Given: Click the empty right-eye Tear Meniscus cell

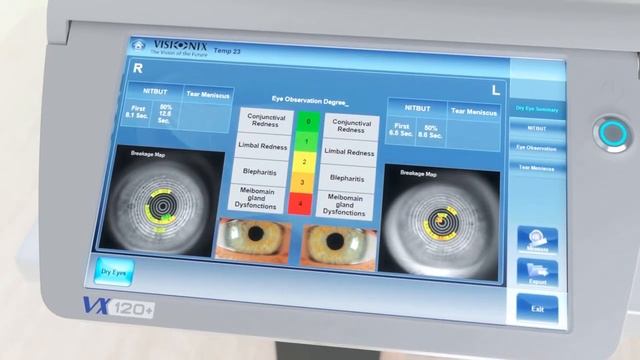Looking at the screenshot, I should 205,118.
